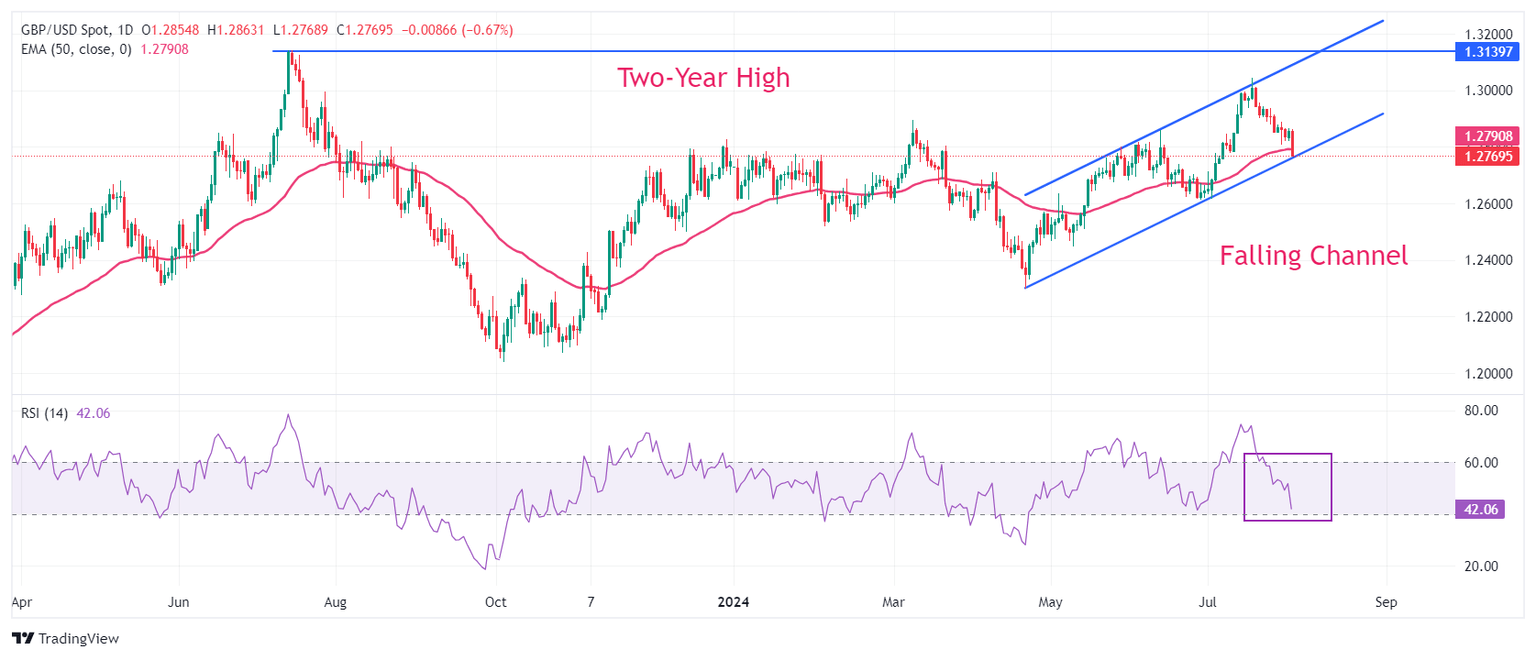Viewport: 1536px width, 658px height.
Task: Click the −0.00866 (−0.67%) change value
Action: point(457,30)
